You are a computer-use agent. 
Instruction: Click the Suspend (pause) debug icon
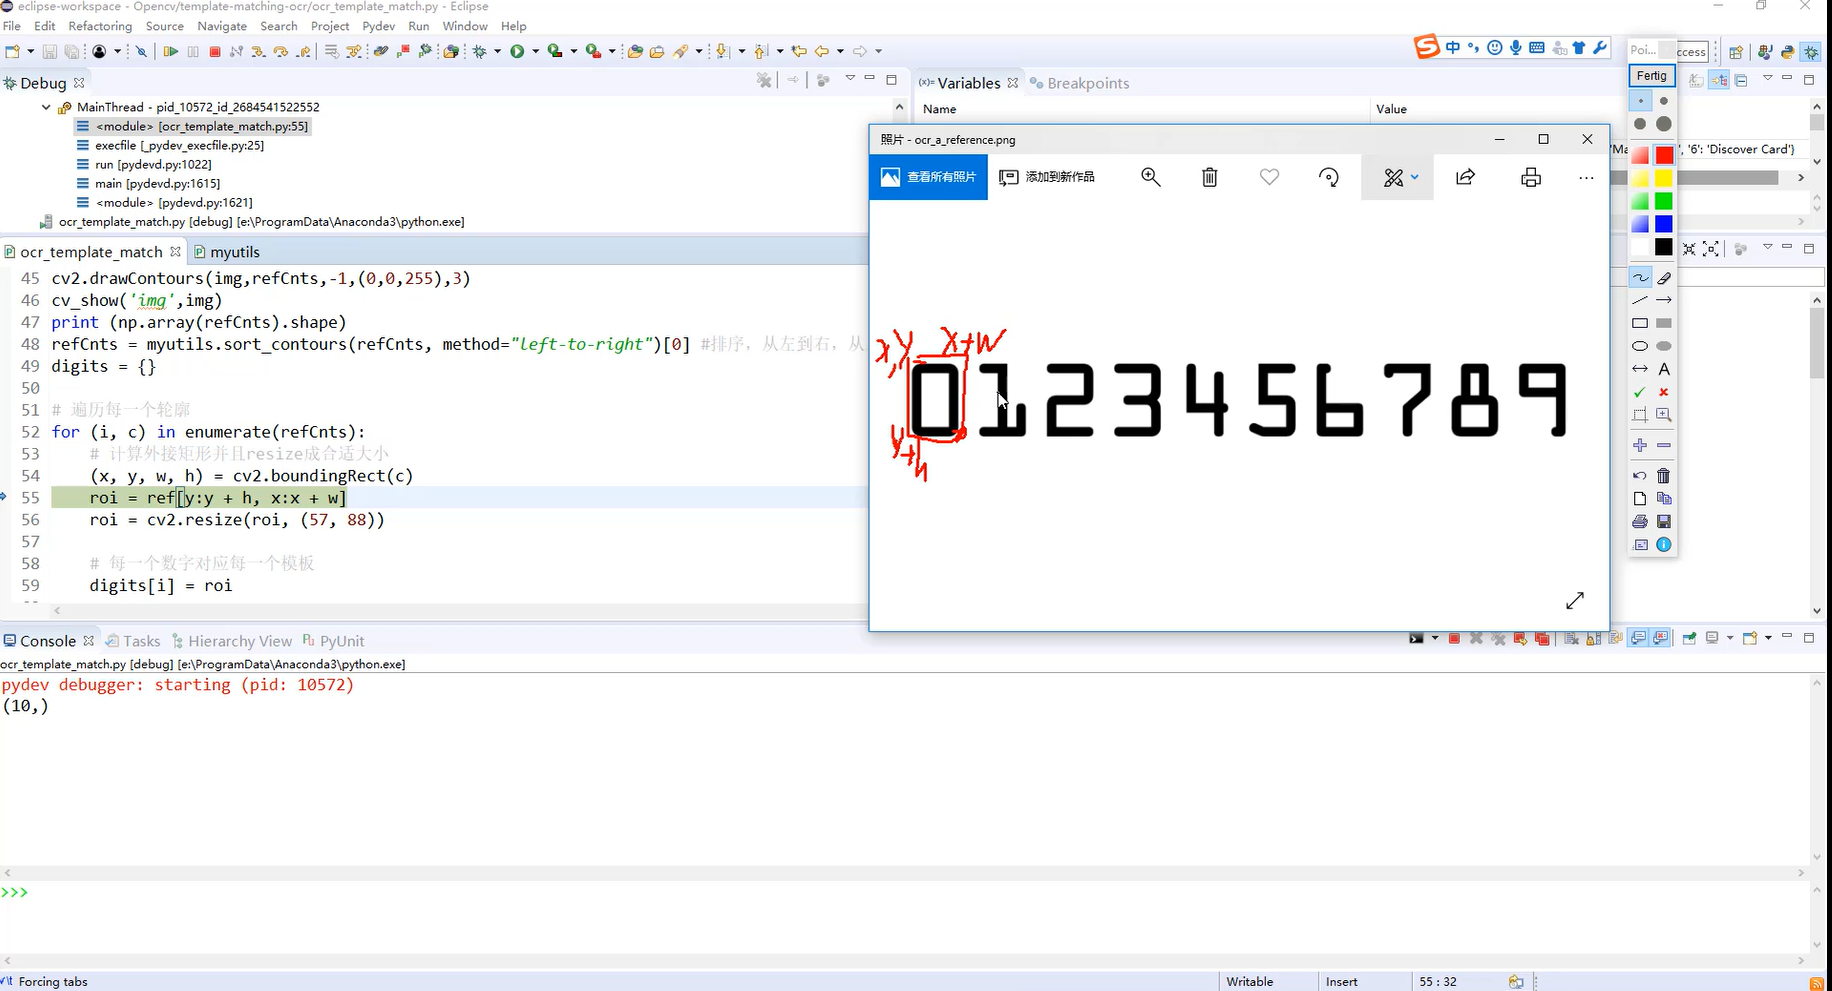point(193,51)
